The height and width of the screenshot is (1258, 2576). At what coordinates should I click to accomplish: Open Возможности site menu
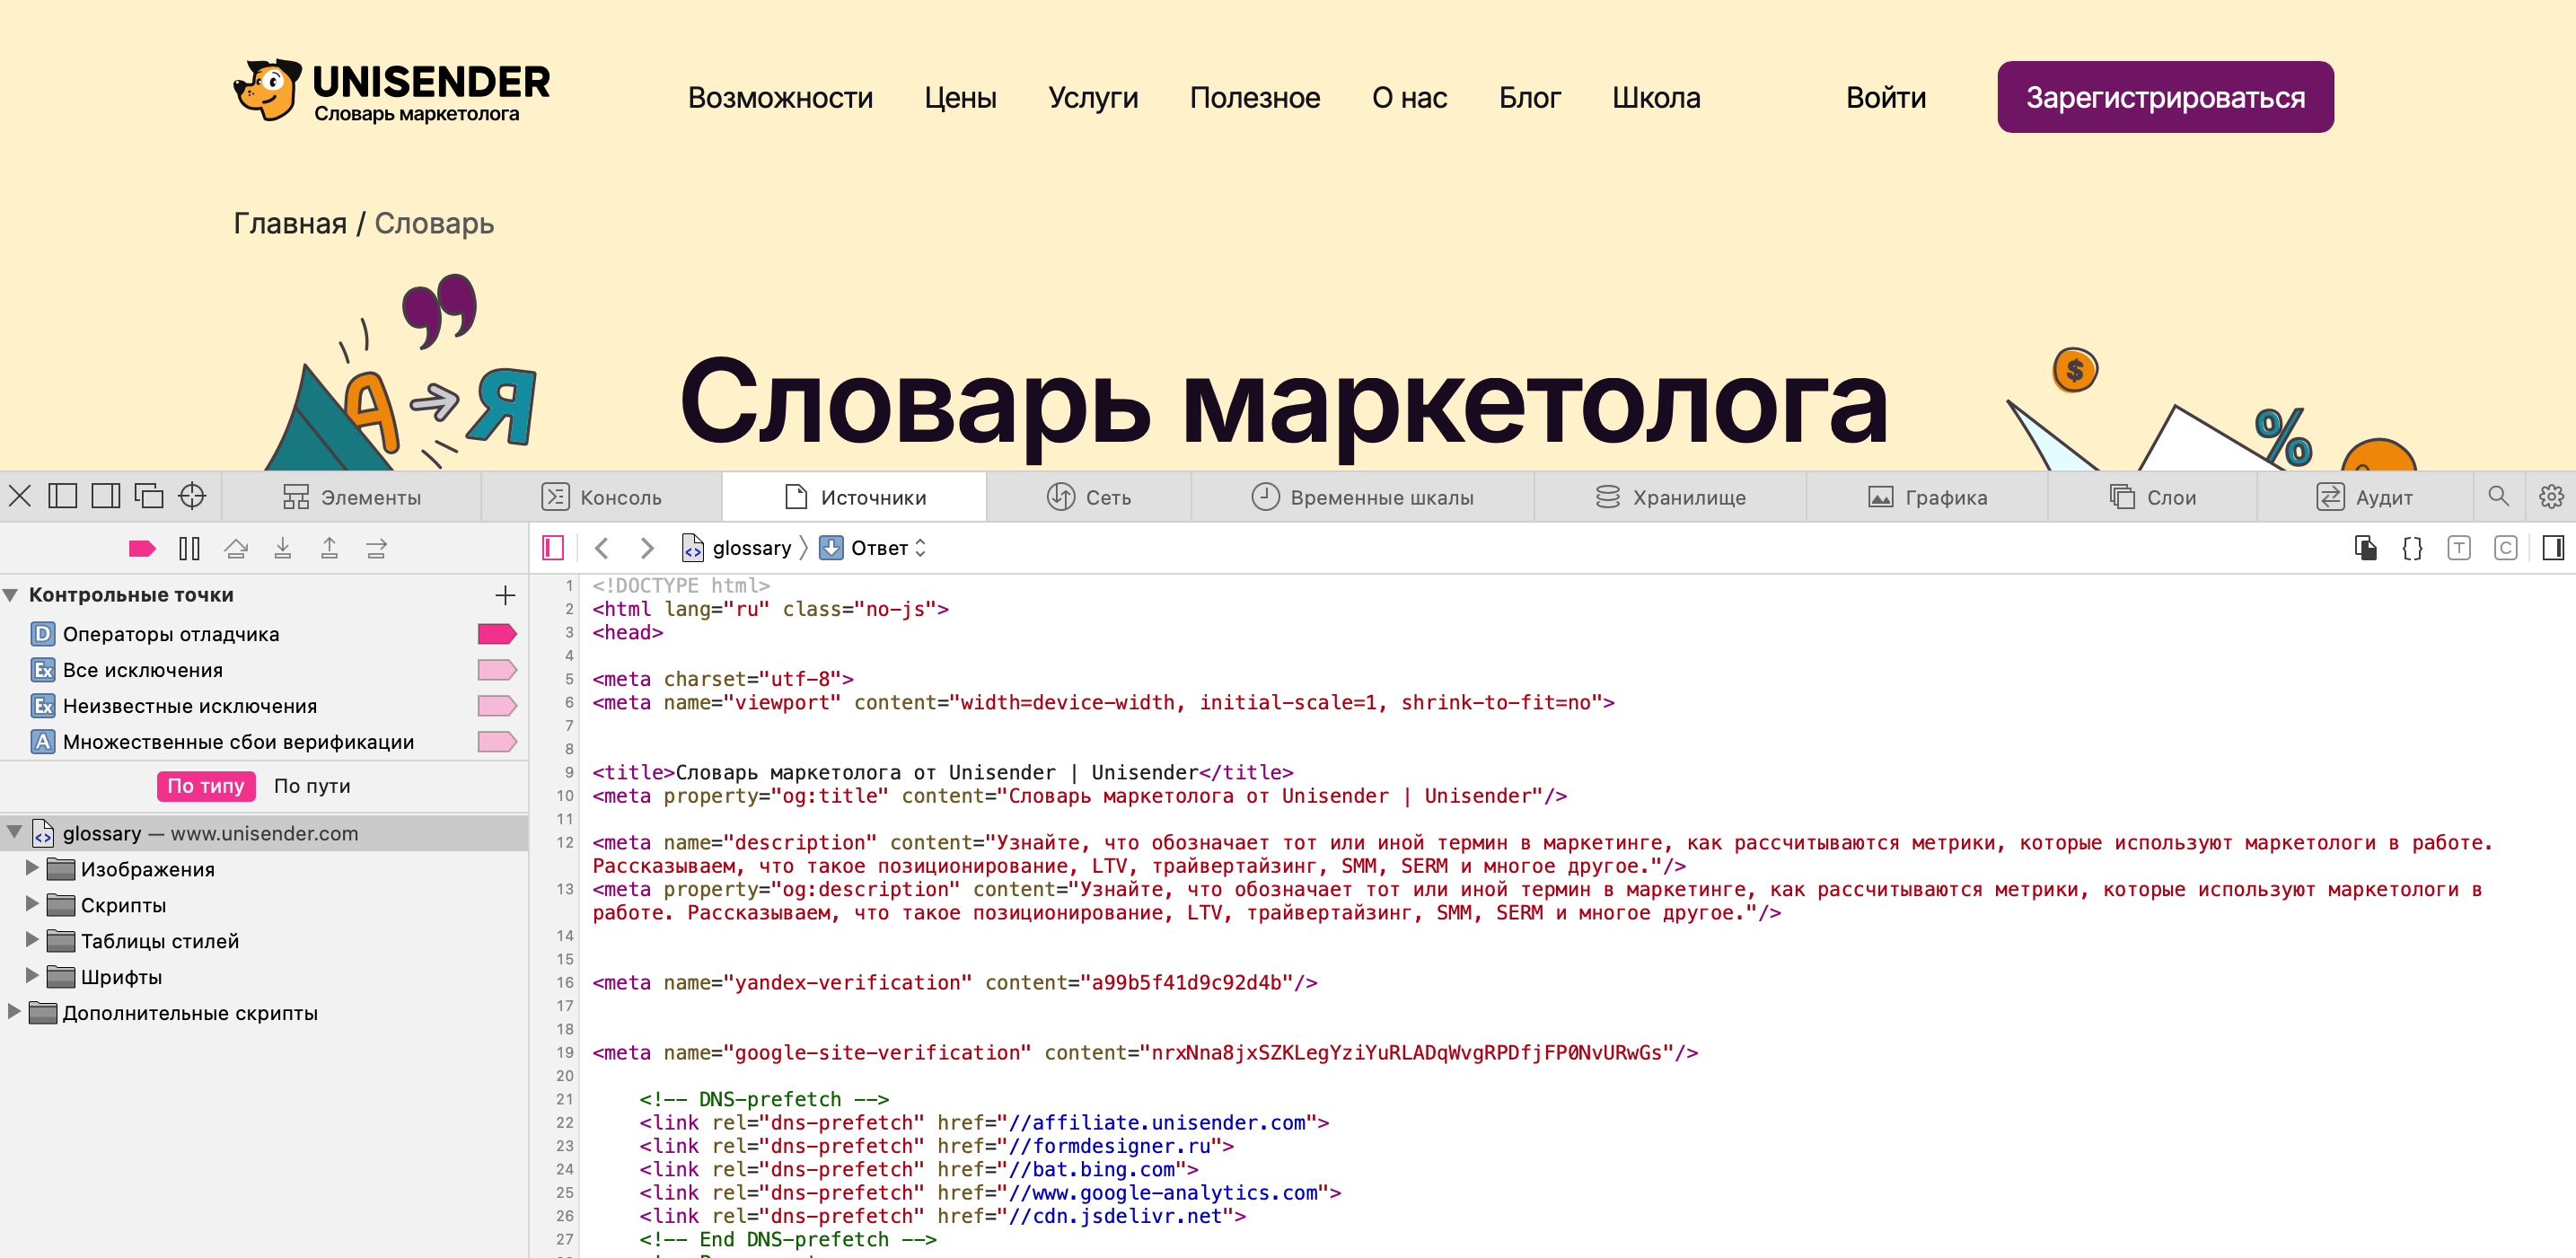tap(780, 98)
